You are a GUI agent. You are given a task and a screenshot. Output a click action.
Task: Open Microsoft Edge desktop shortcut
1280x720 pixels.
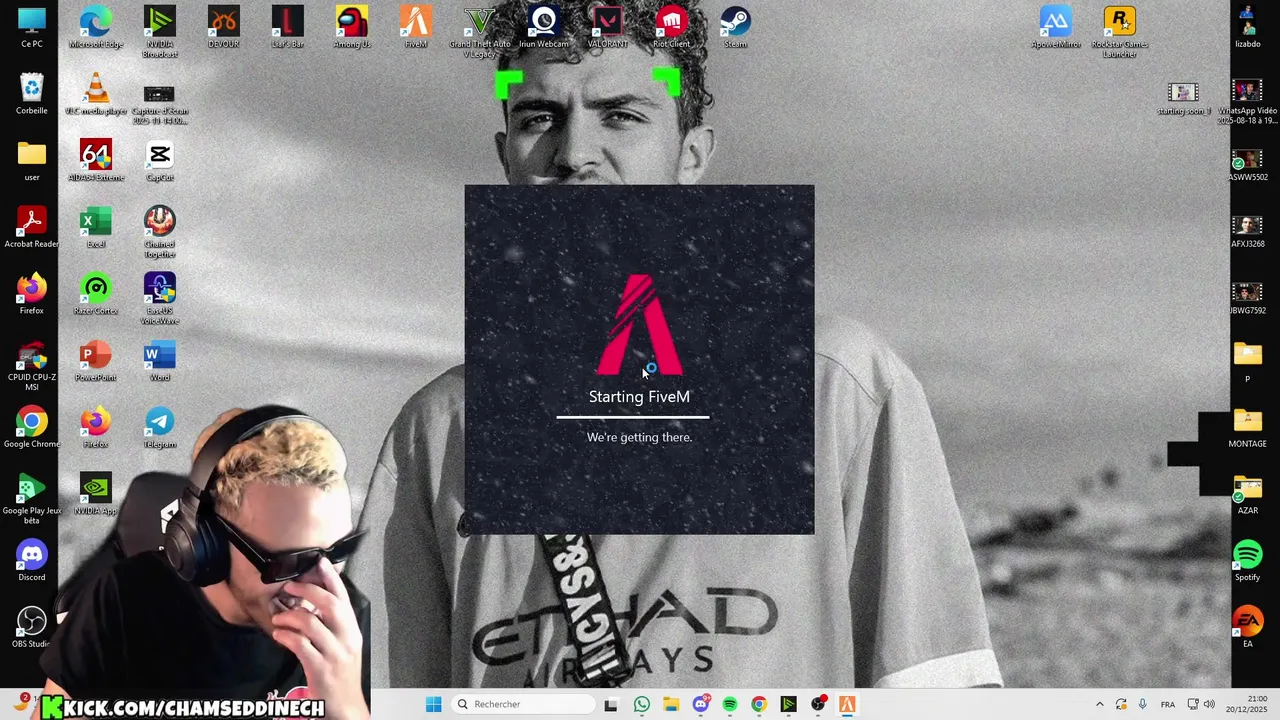96,27
